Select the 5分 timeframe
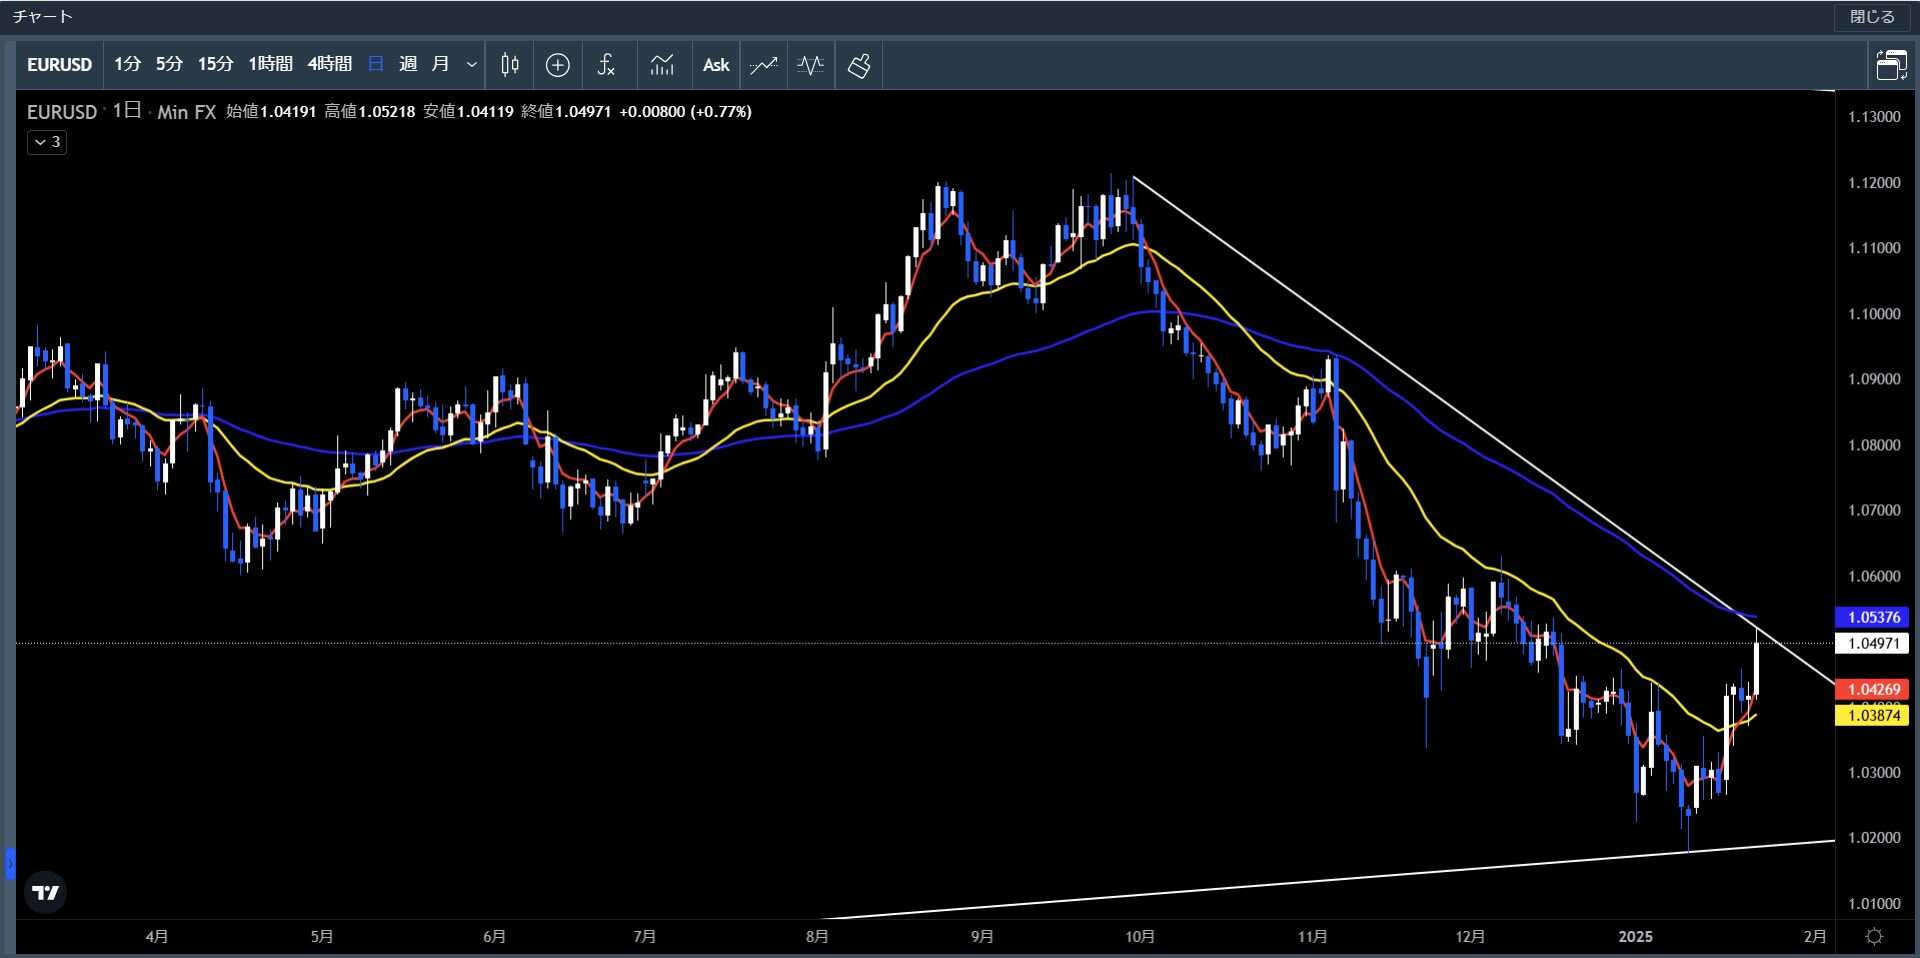 click(x=169, y=64)
